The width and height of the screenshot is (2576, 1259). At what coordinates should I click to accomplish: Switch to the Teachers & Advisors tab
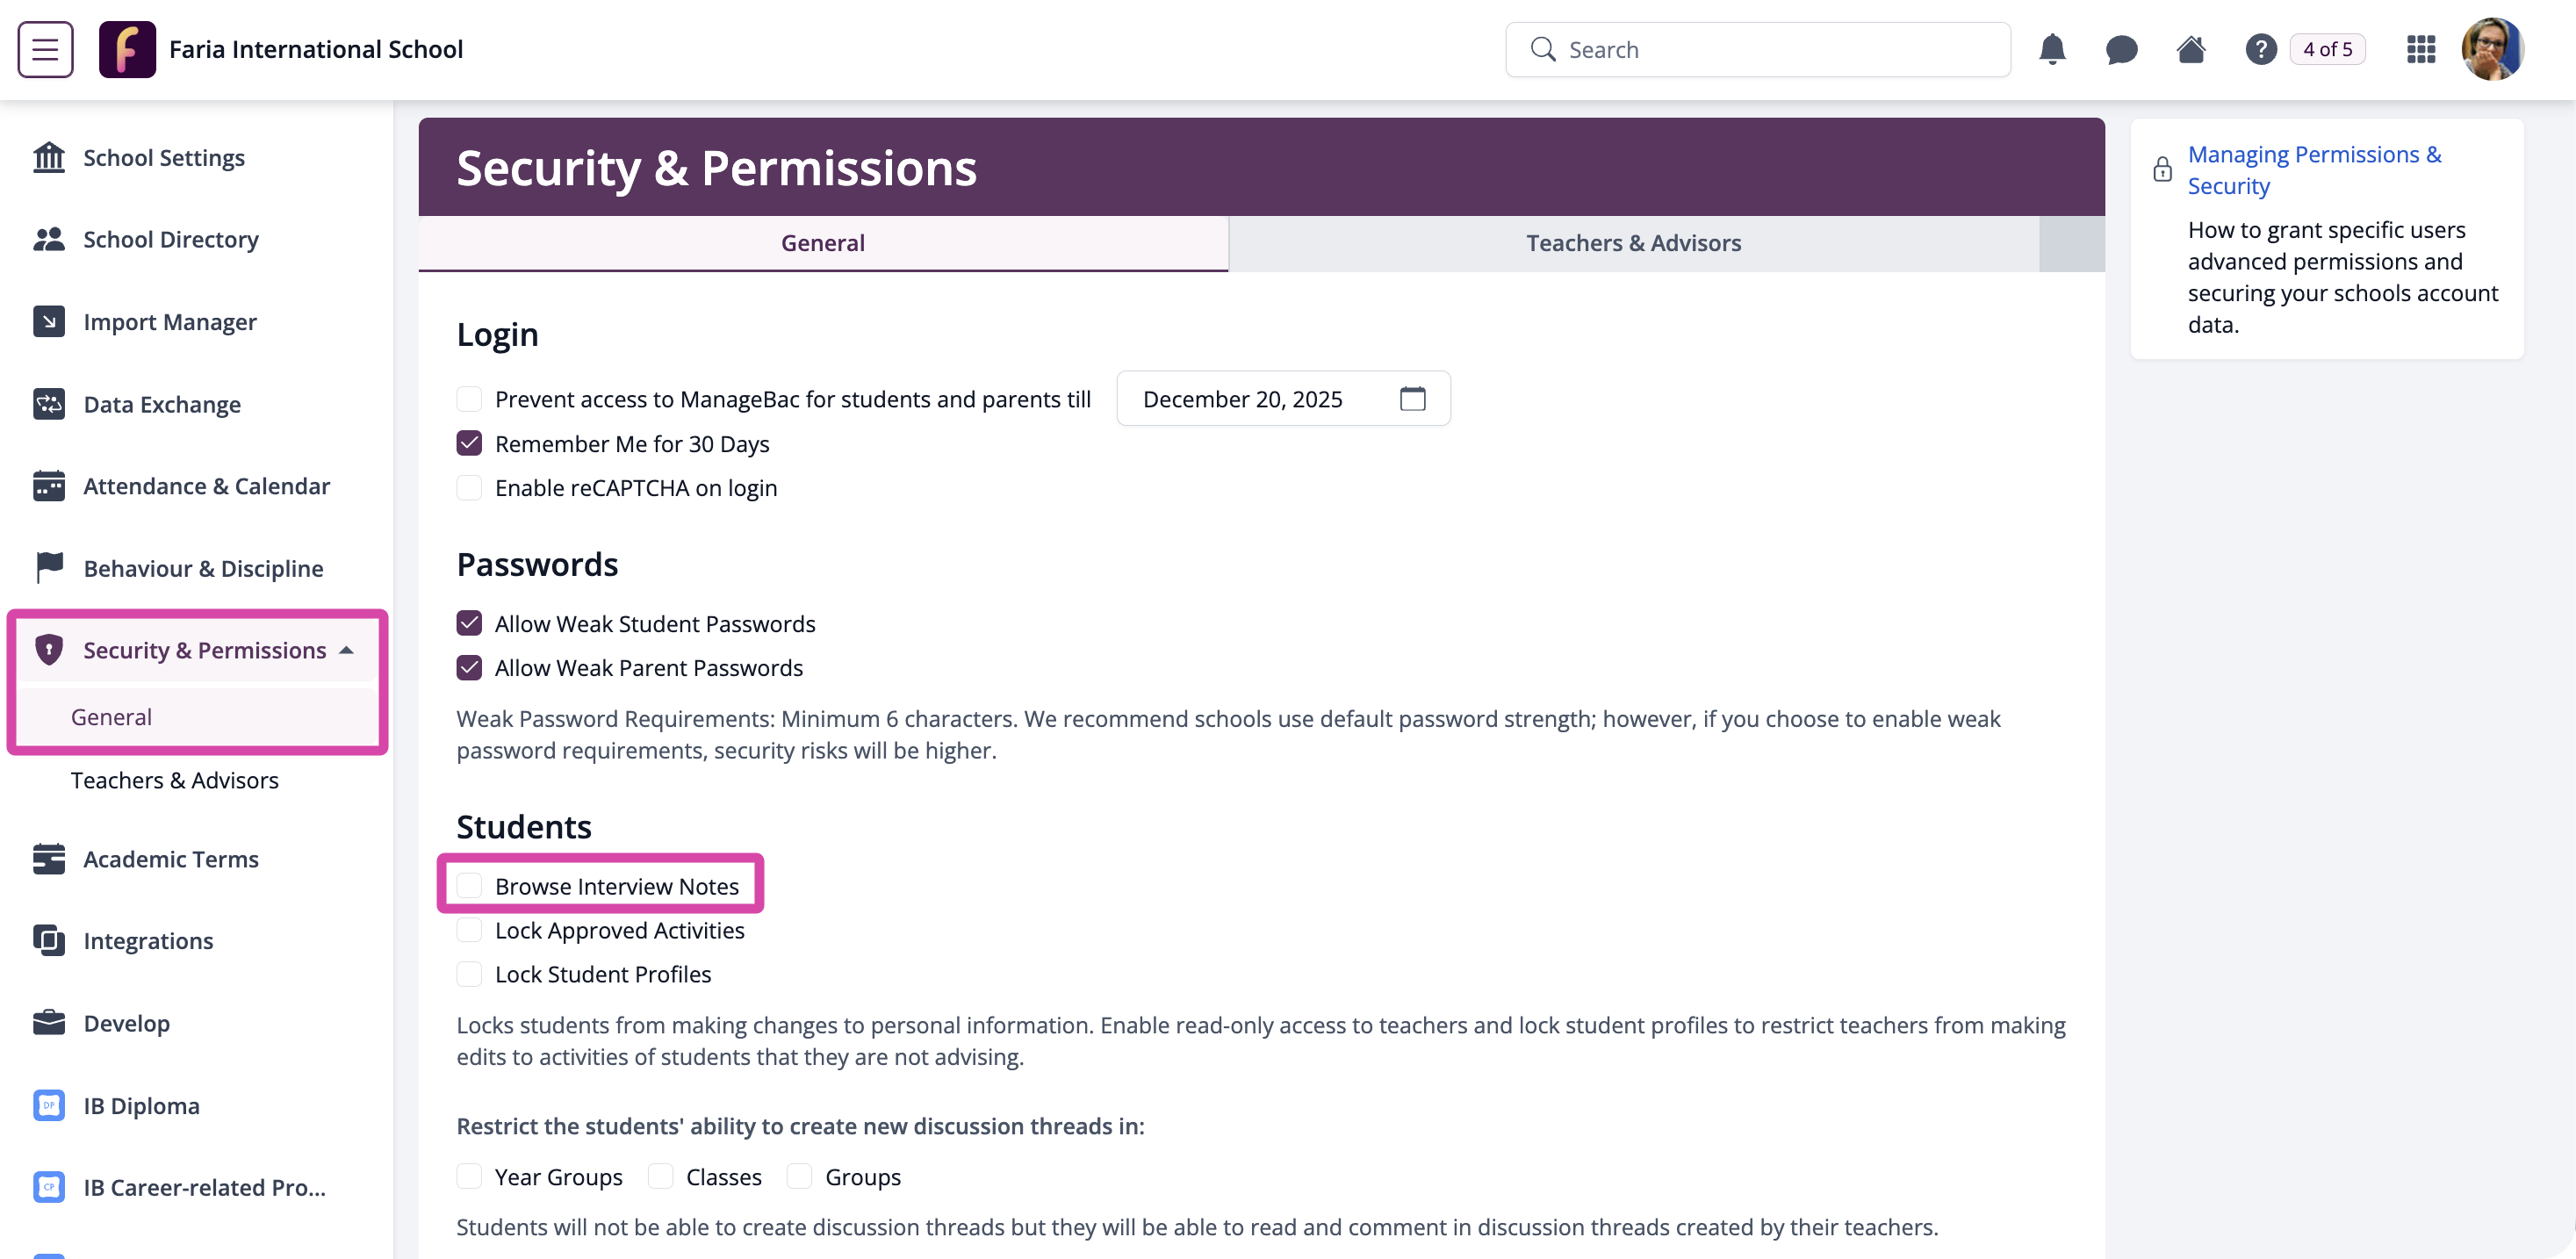(x=1633, y=243)
